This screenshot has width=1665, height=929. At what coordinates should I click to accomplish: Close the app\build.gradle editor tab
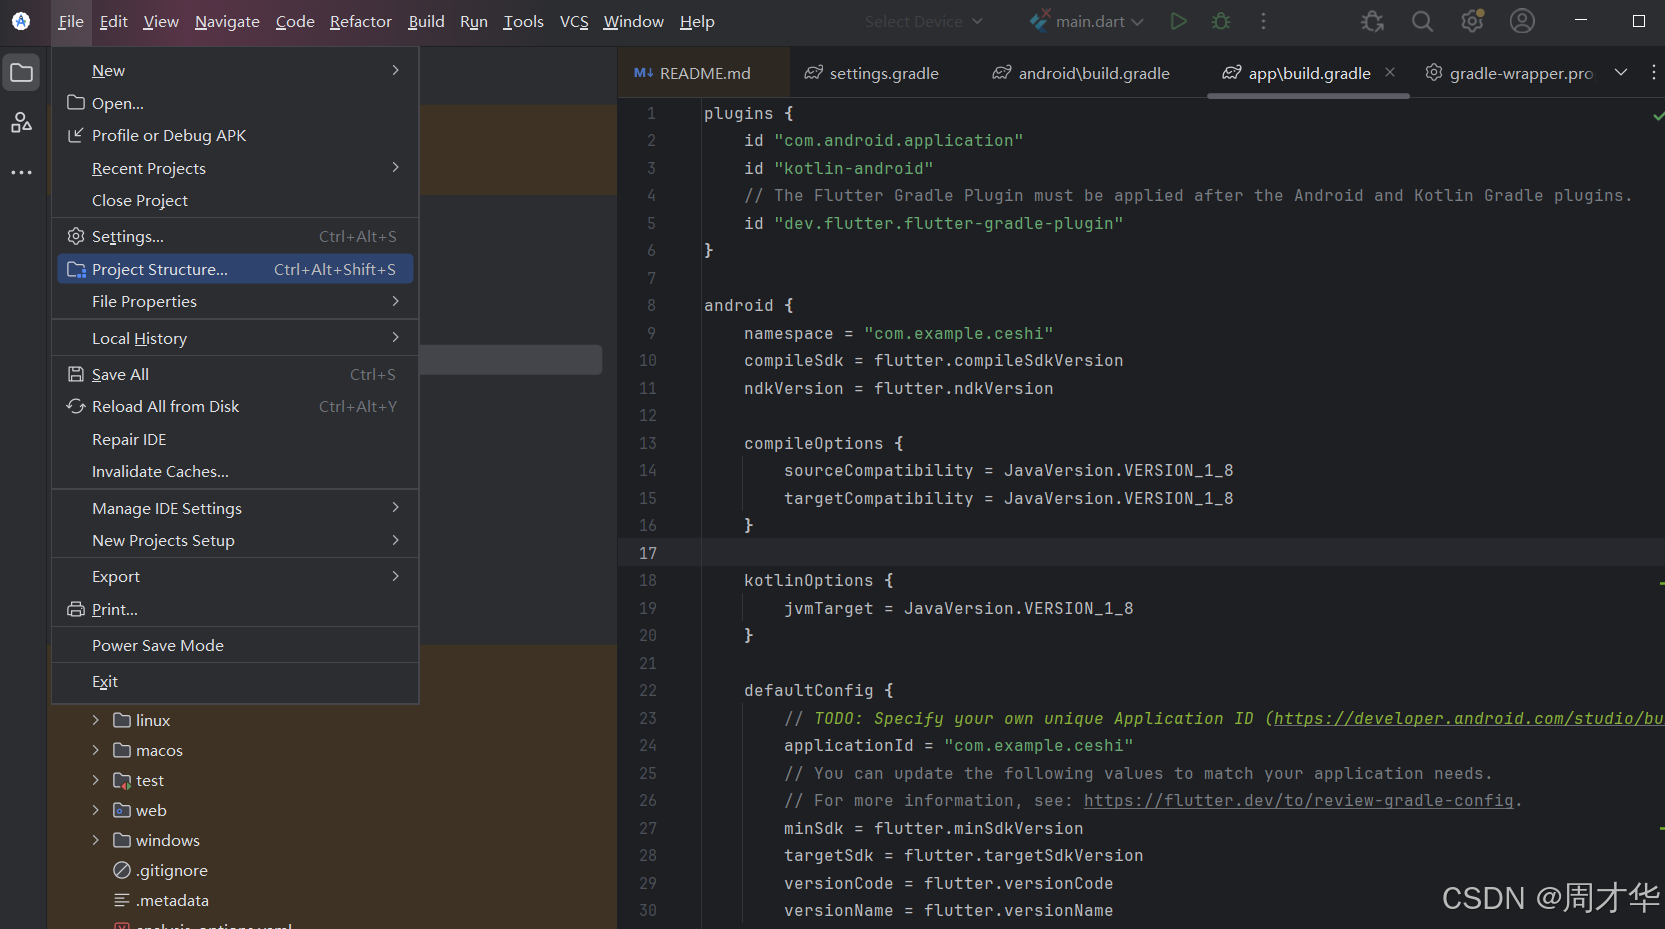pos(1390,72)
